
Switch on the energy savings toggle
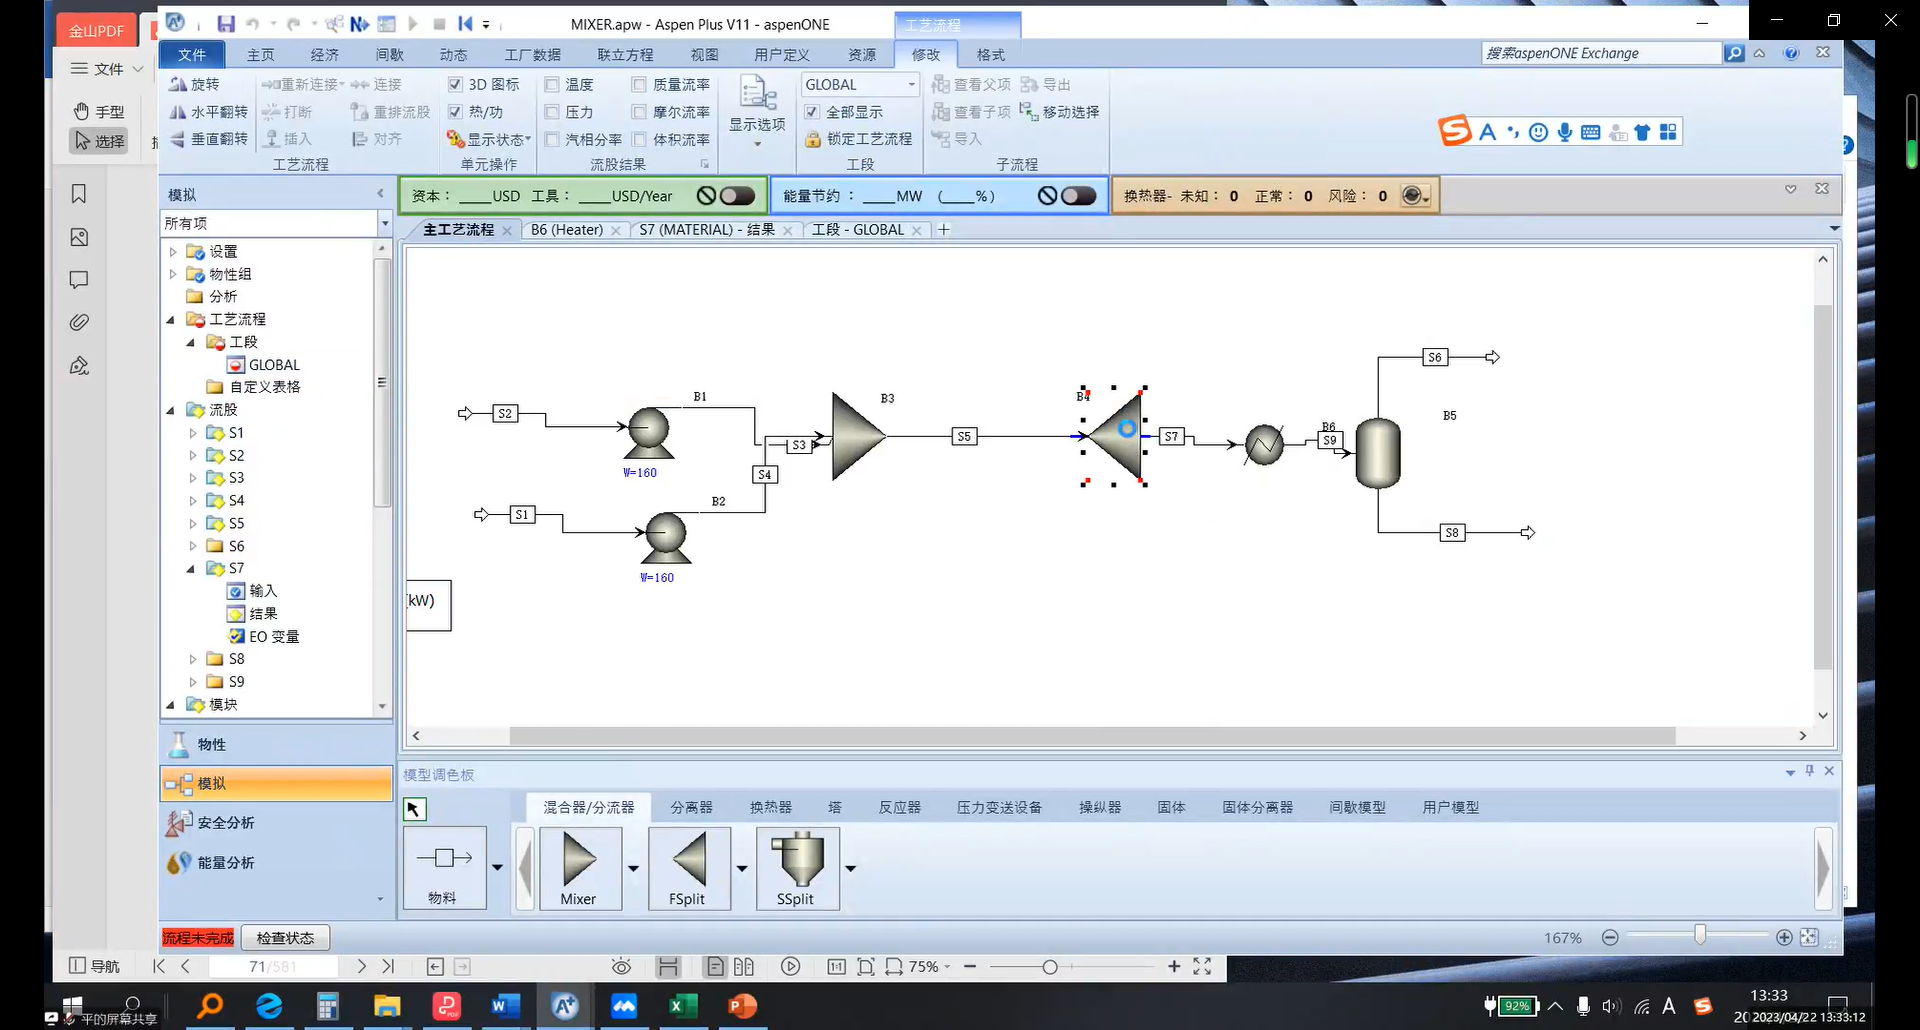pos(1079,196)
